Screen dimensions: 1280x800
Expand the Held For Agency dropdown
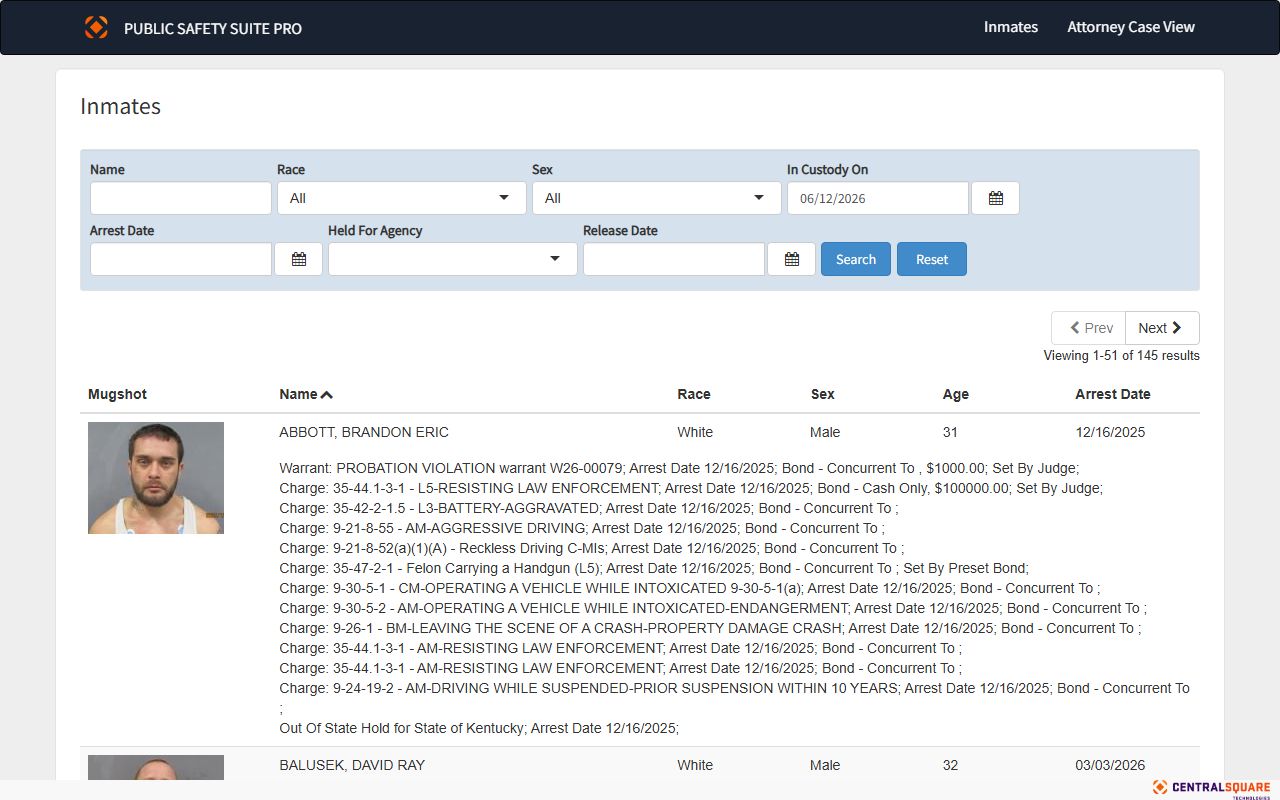453,259
